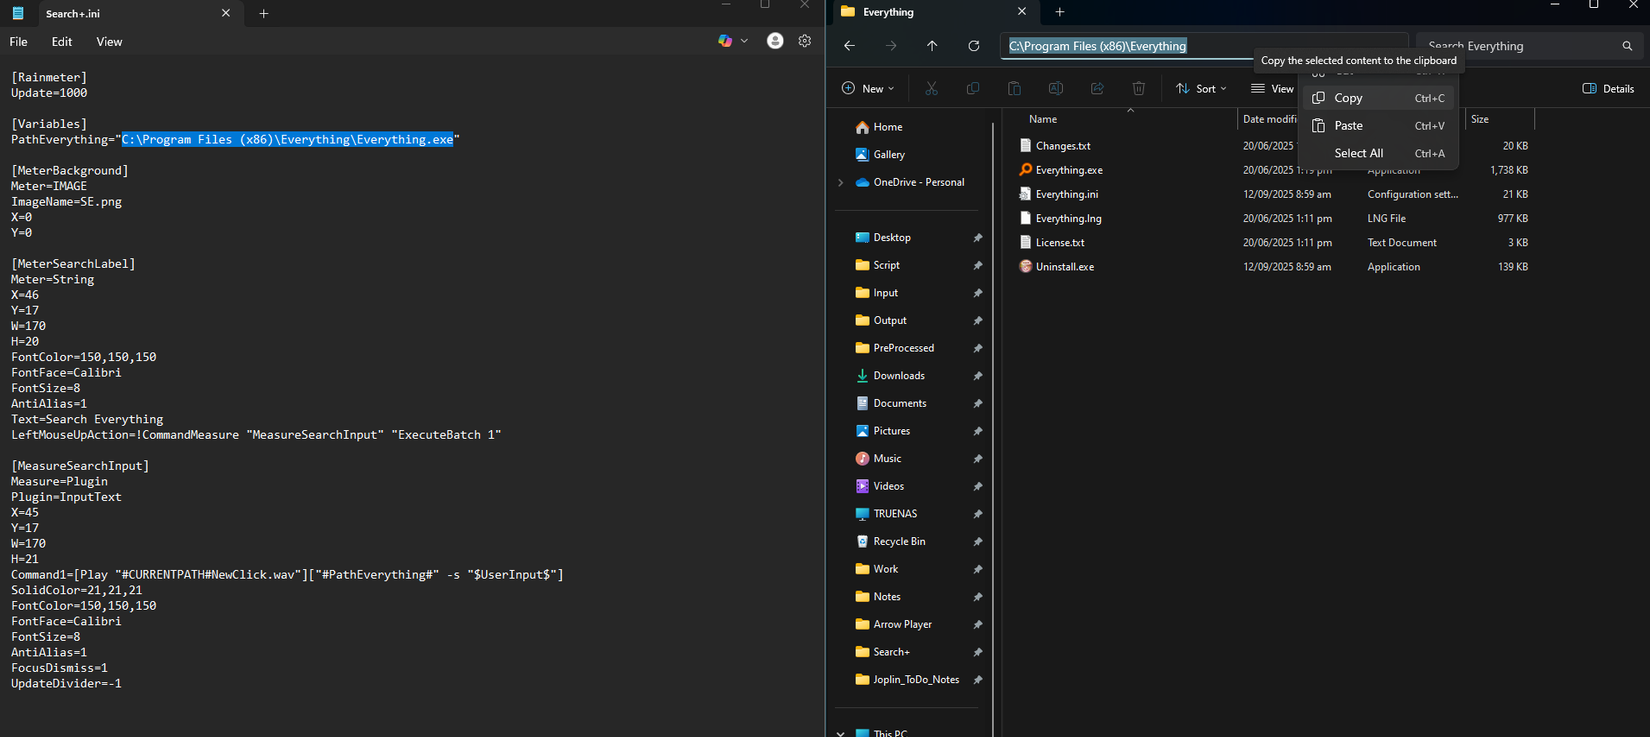Viewport: 1650px width, 737px height.
Task: Click the Copilot icon in Notepad
Action: (x=725, y=41)
